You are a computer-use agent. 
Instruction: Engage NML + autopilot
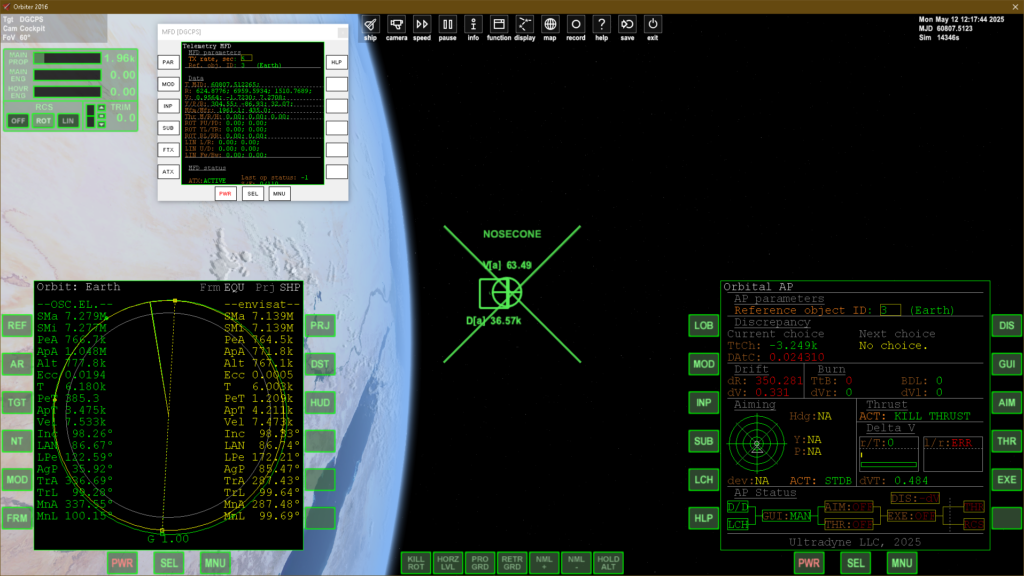click(x=544, y=563)
